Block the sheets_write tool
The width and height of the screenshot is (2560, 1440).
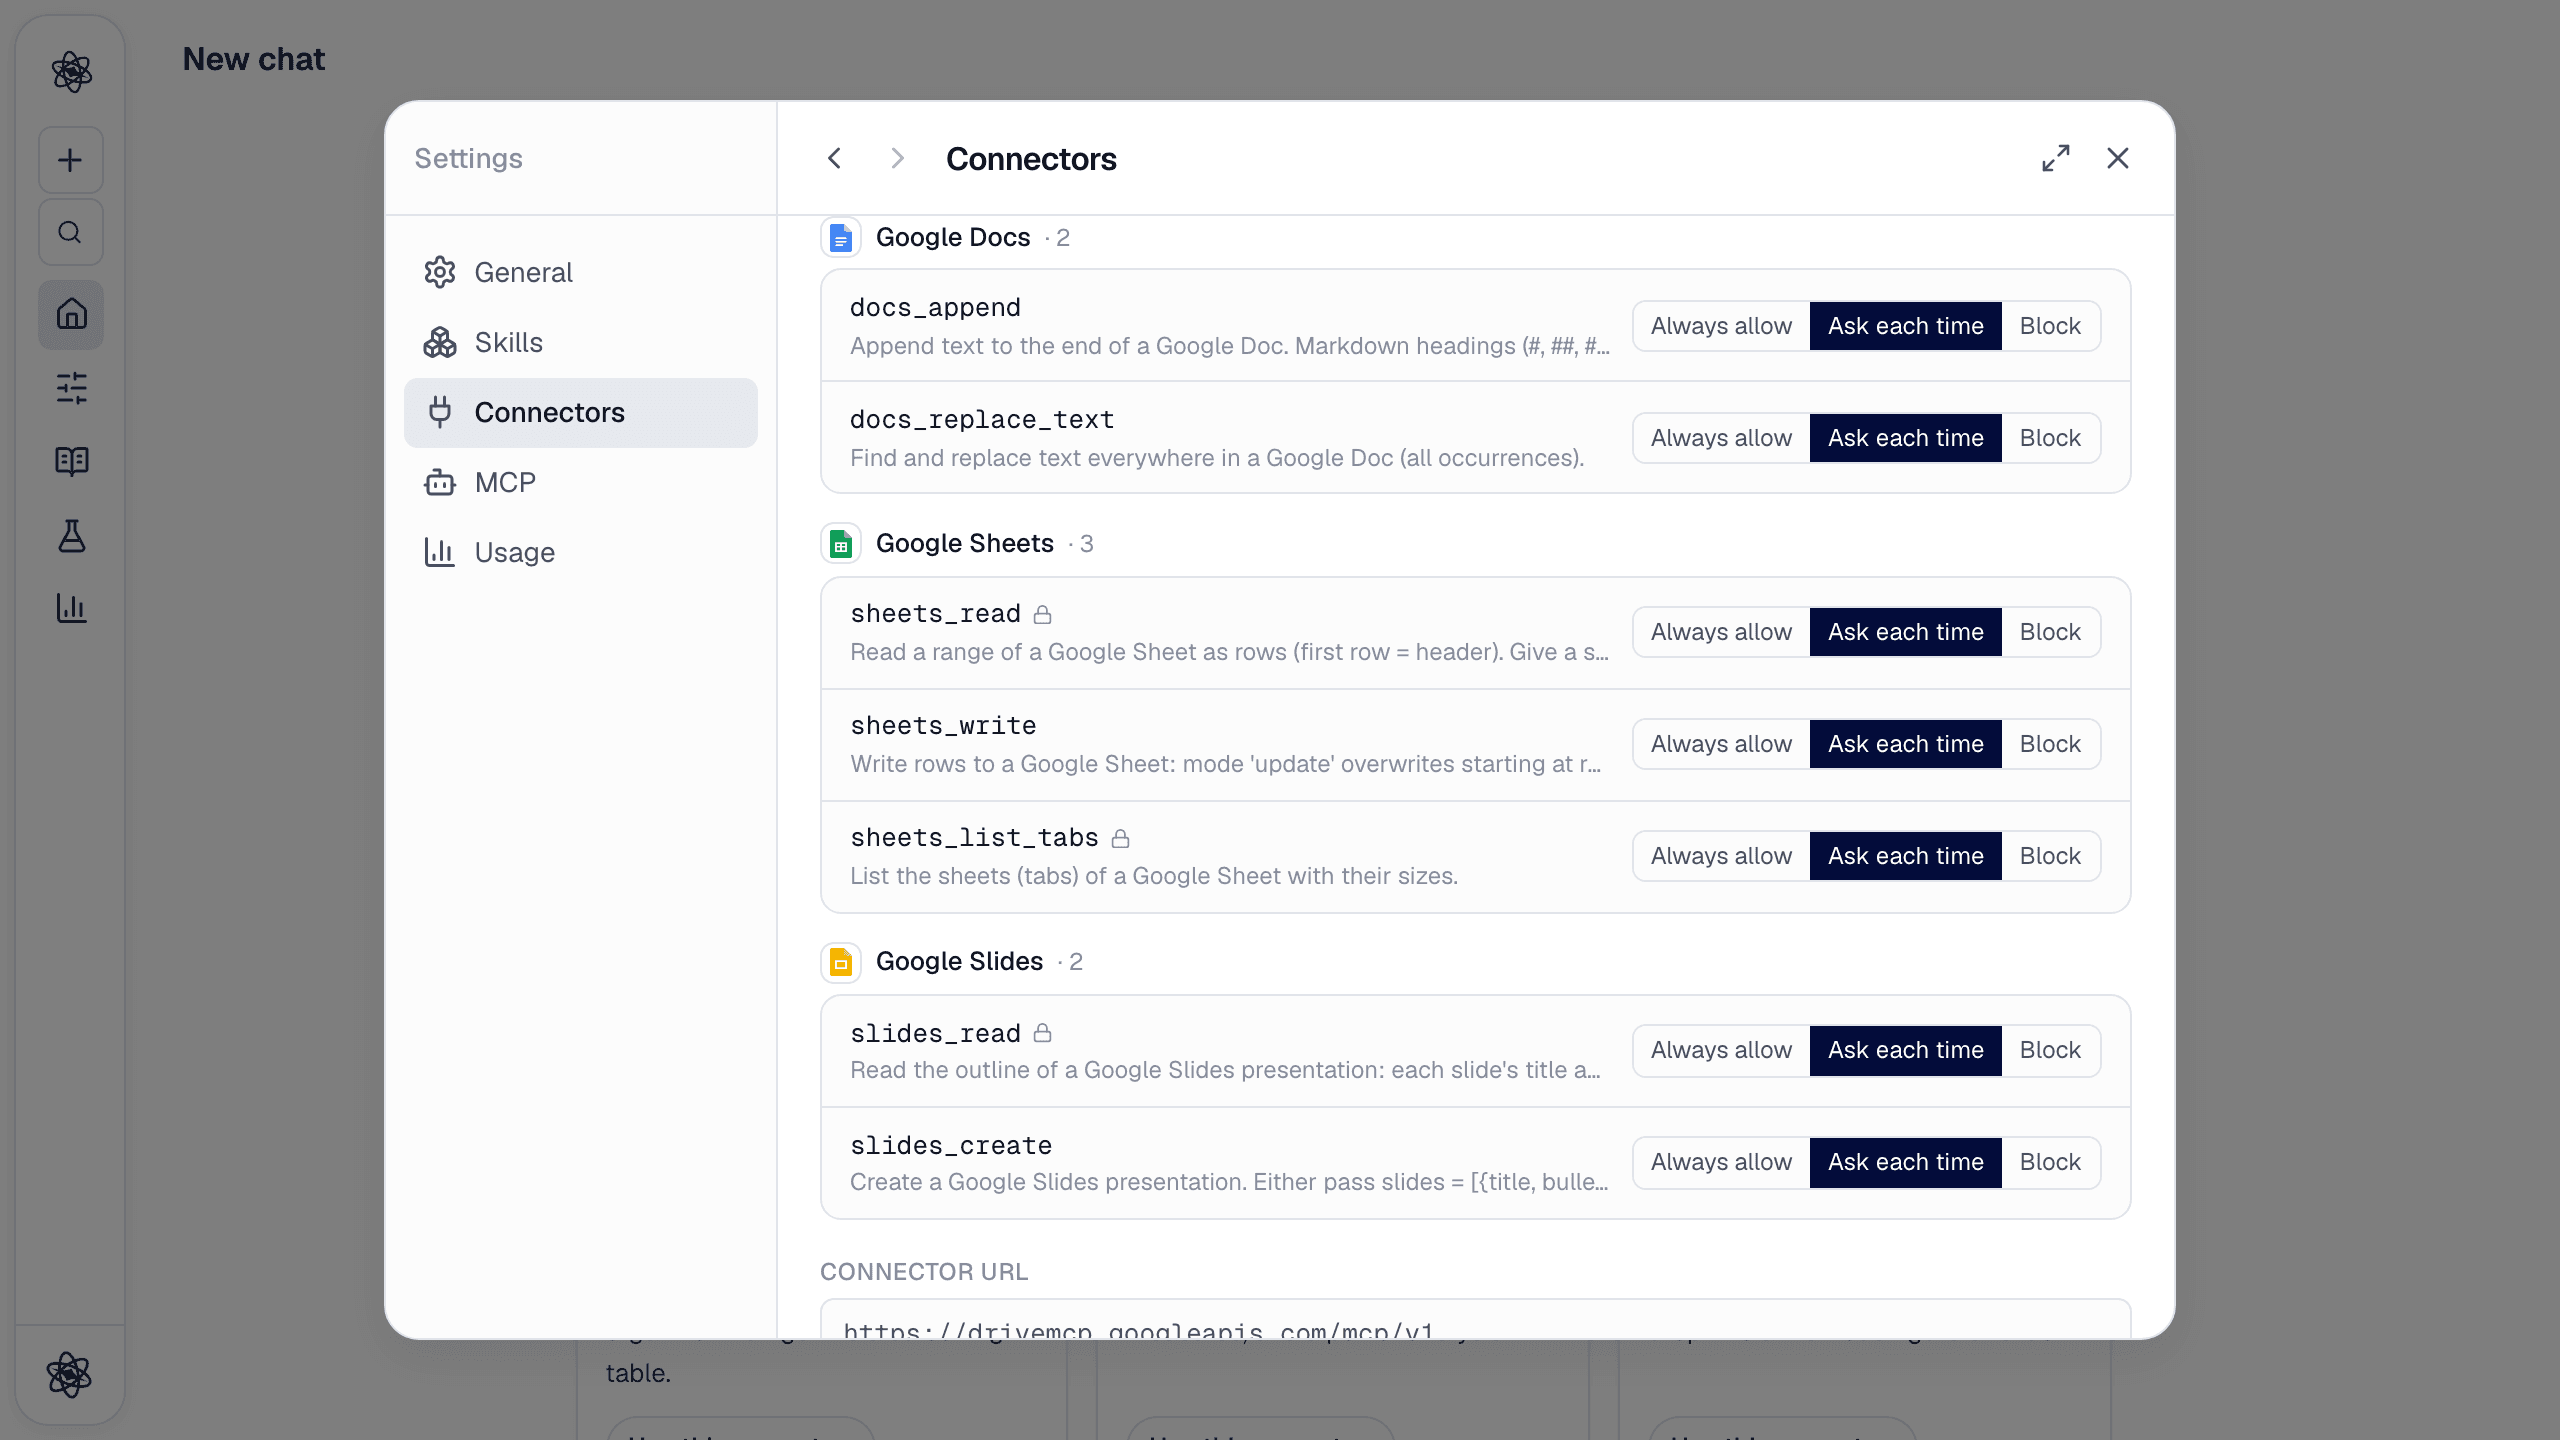(x=2050, y=744)
